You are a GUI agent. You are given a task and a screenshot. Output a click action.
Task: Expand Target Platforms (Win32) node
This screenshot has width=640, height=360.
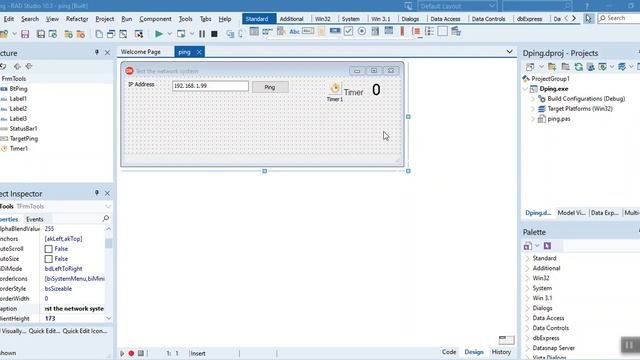pyautogui.click(x=533, y=109)
